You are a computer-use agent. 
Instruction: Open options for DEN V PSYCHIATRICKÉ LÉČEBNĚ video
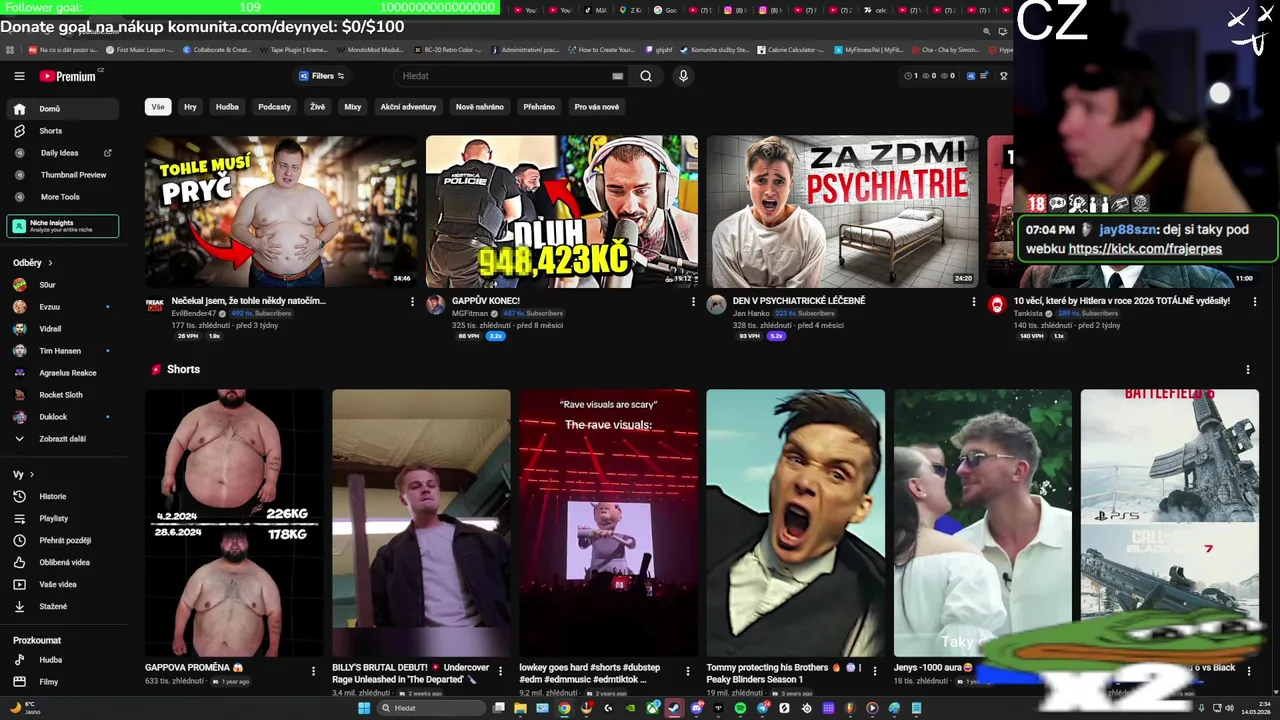click(974, 301)
